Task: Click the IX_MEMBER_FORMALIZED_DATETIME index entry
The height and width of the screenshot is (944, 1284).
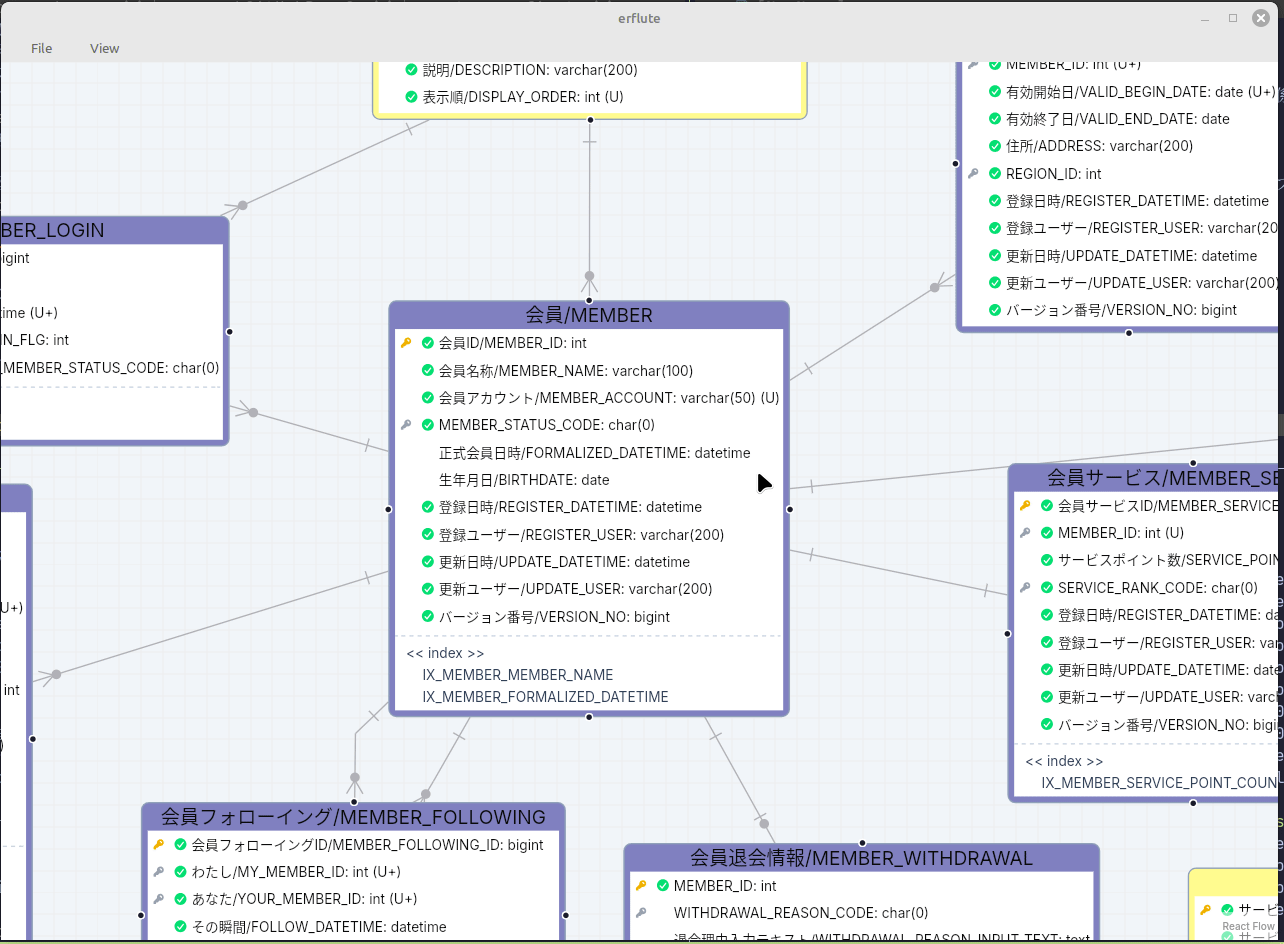Action: pyautogui.click(x=545, y=697)
